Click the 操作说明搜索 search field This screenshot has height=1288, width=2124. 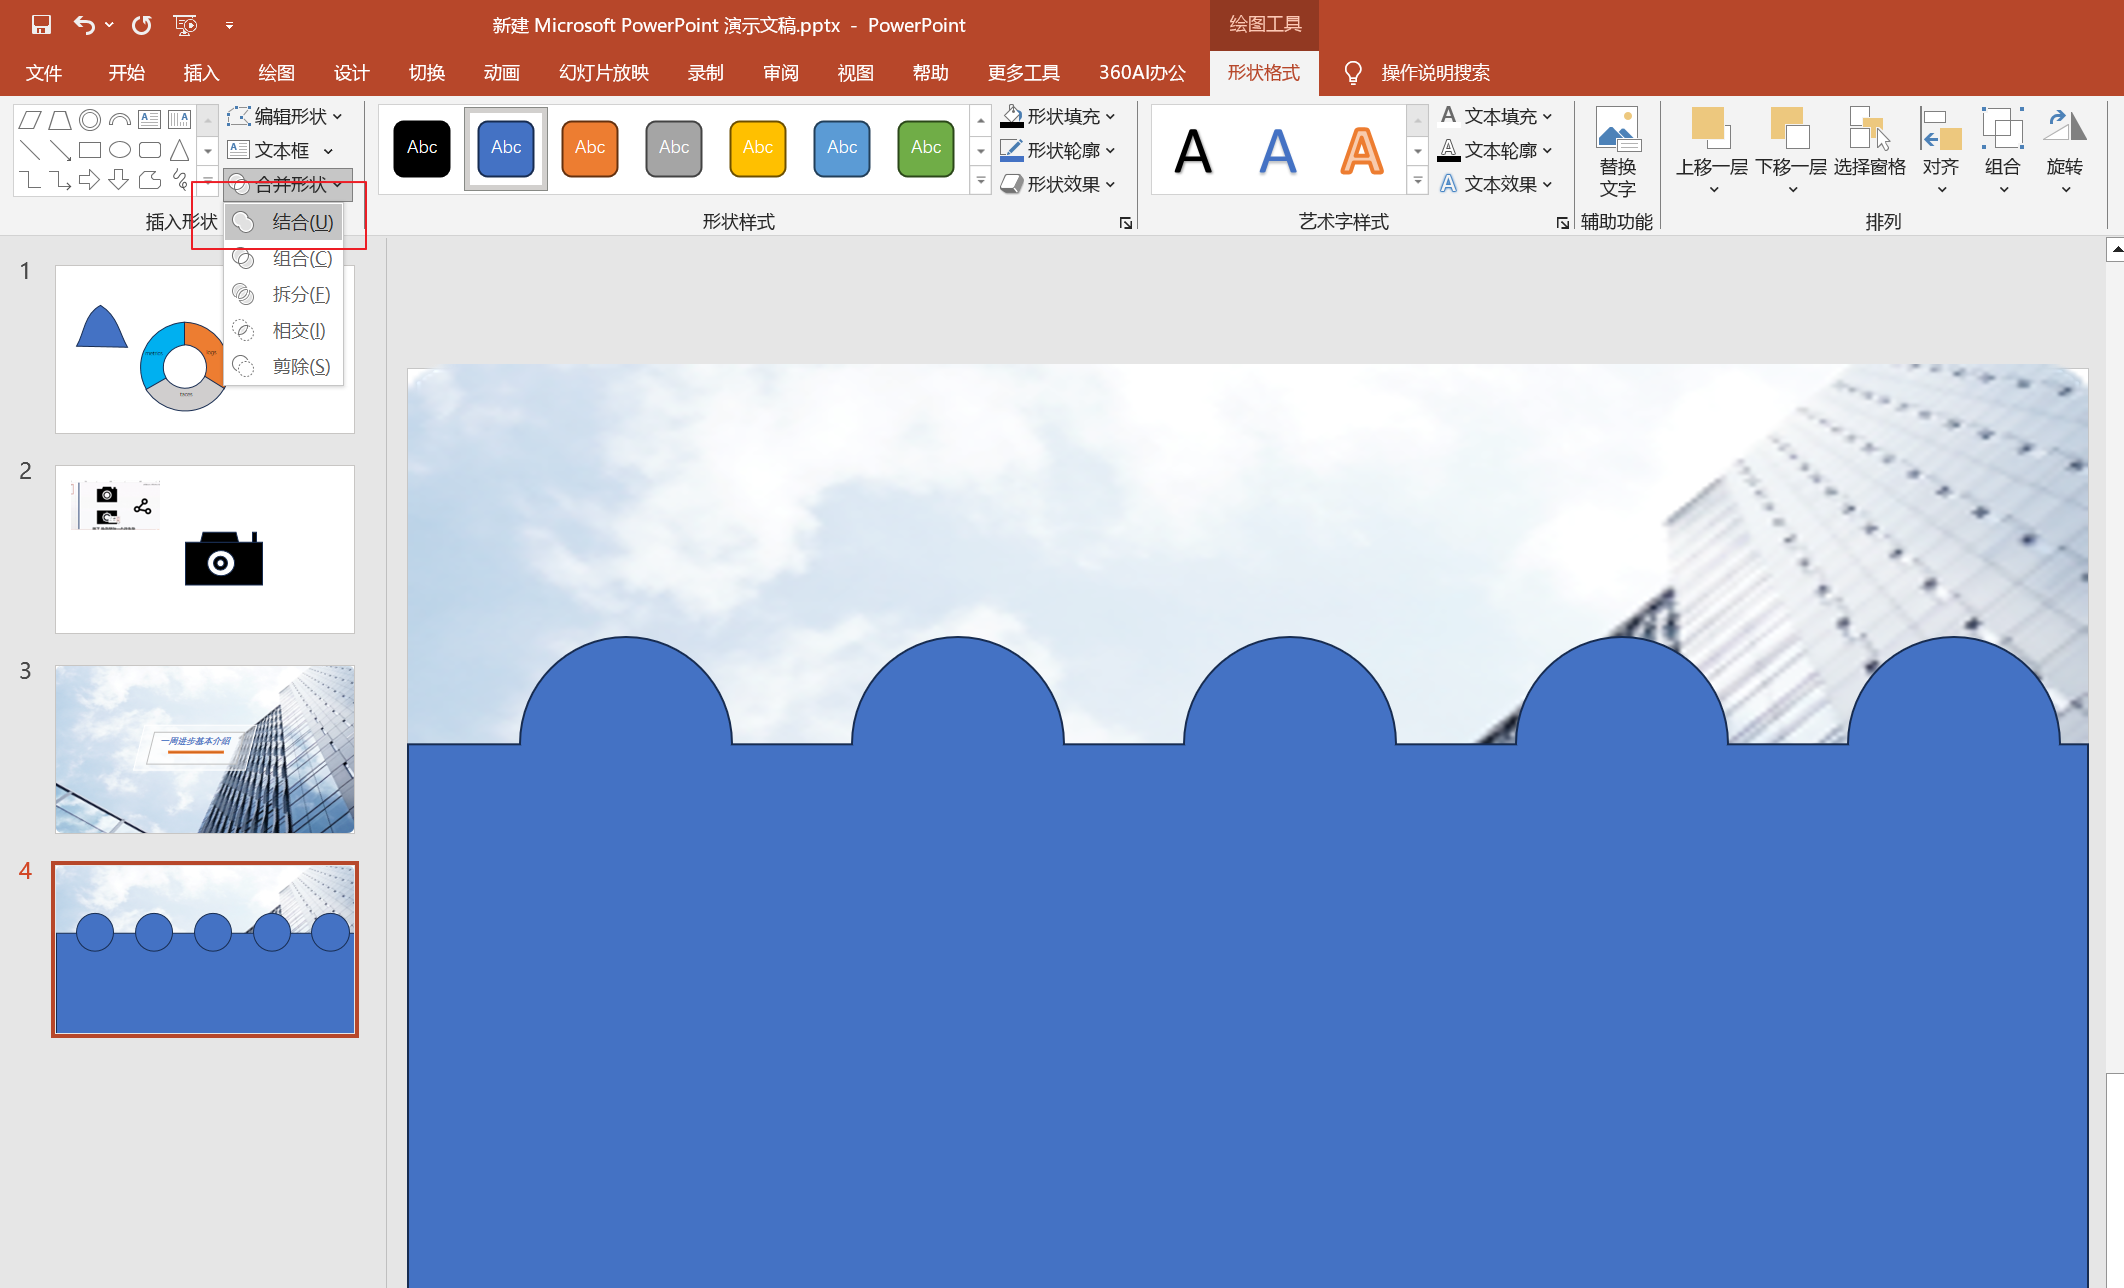1435,73
